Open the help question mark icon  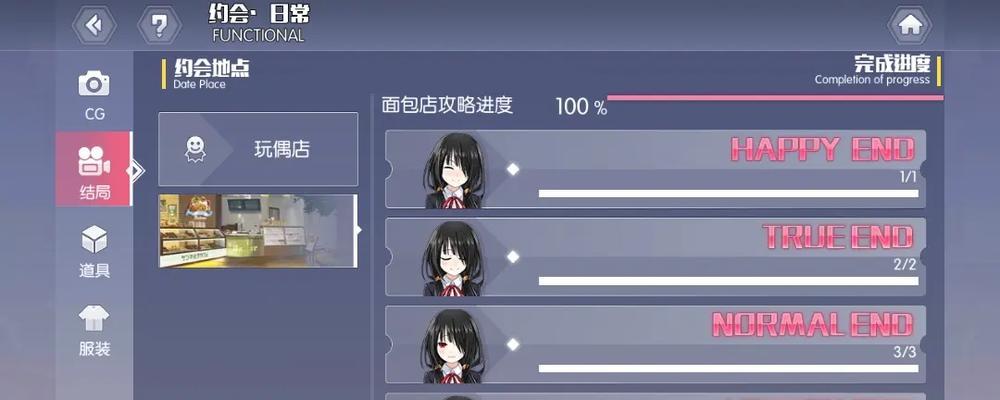point(159,25)
